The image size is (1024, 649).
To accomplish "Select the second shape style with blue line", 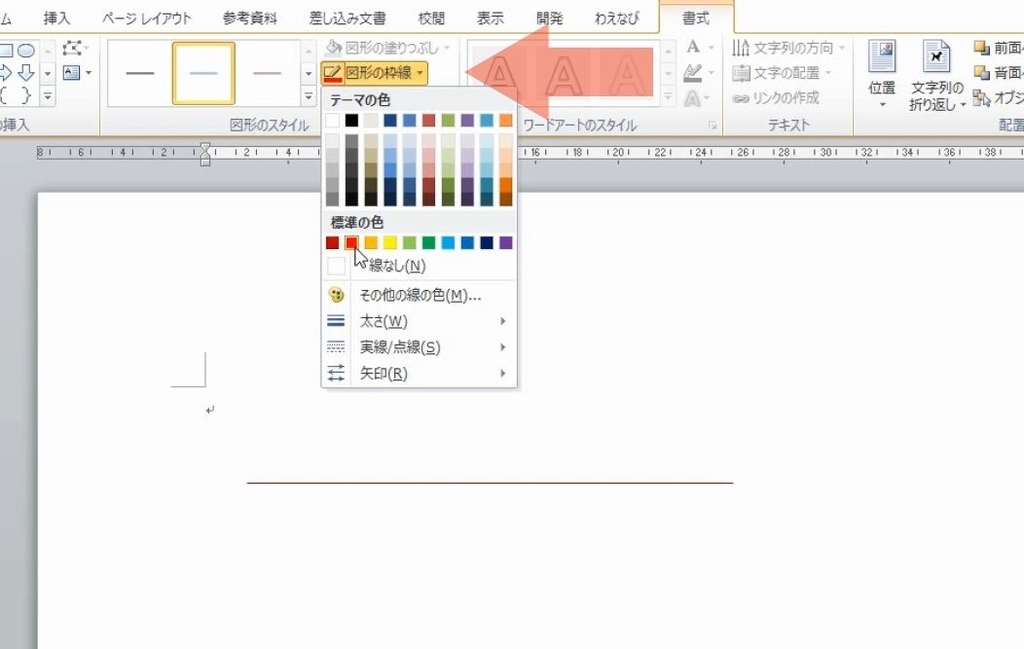I will (203, 72).
